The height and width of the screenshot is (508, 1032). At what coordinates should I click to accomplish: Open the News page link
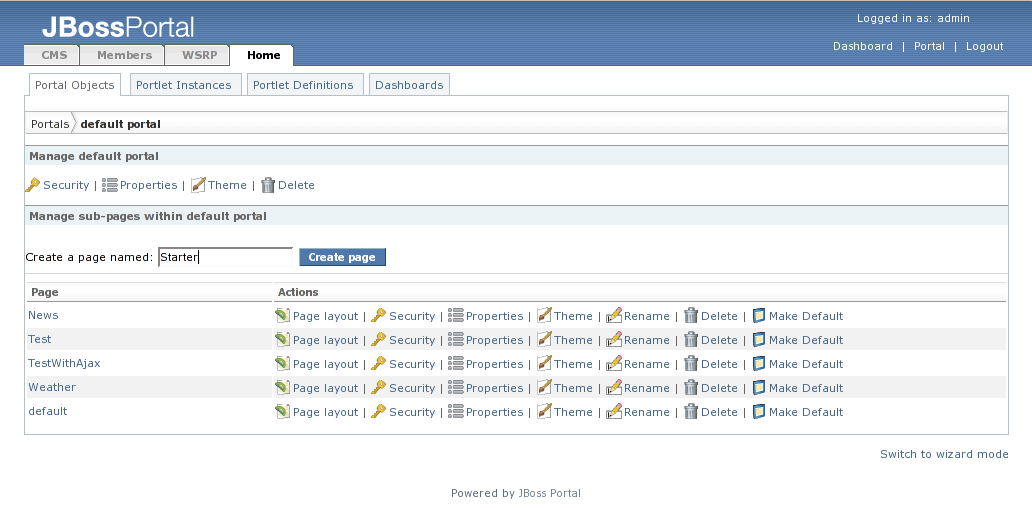[43, 315]
